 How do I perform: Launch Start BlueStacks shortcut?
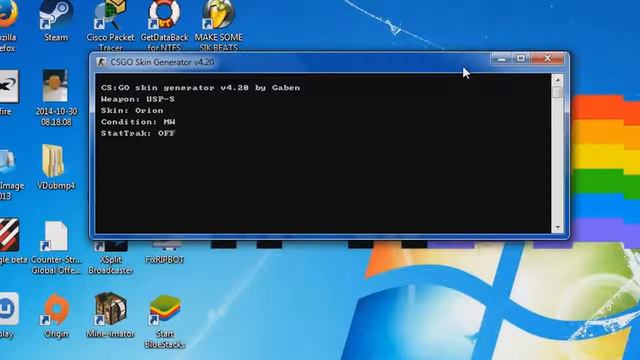coord(164,321)
